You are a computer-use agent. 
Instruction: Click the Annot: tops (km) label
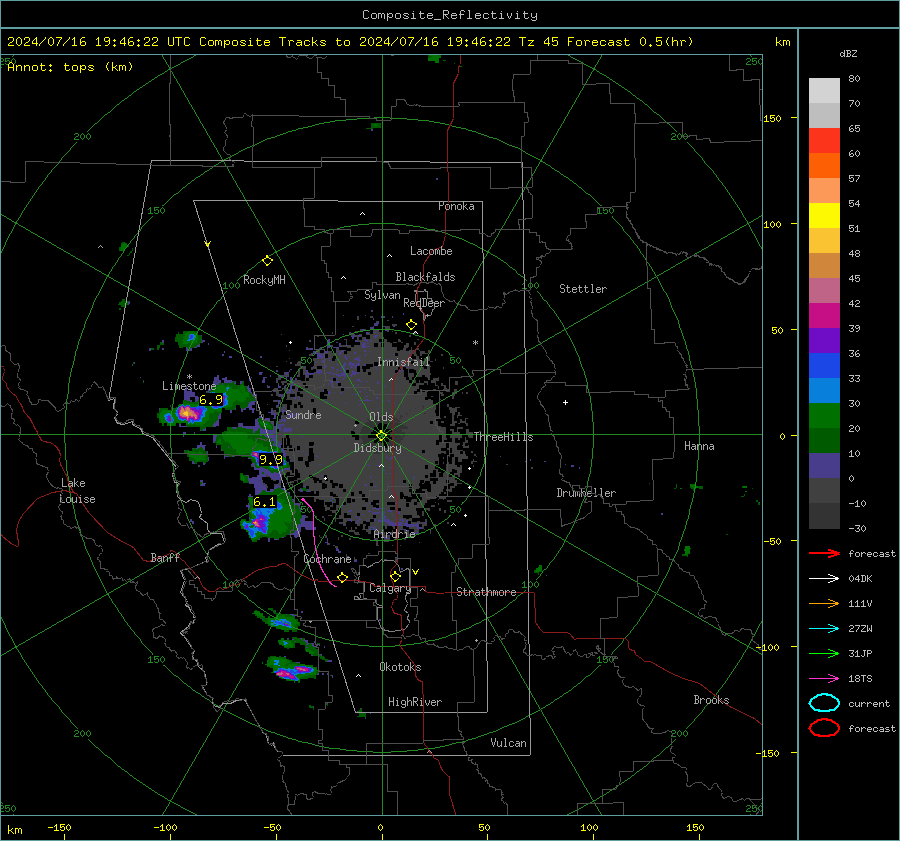70,67
